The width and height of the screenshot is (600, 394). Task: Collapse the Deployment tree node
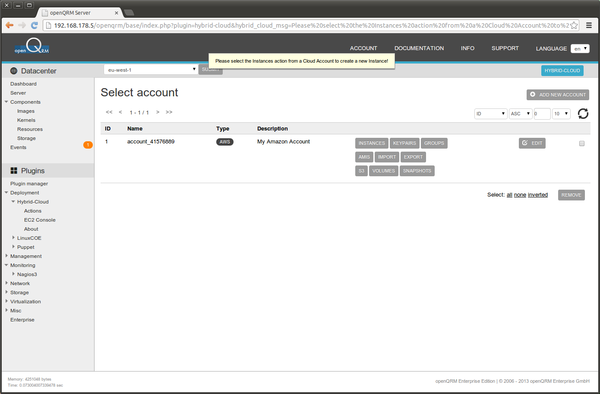[x=7, y=192]
